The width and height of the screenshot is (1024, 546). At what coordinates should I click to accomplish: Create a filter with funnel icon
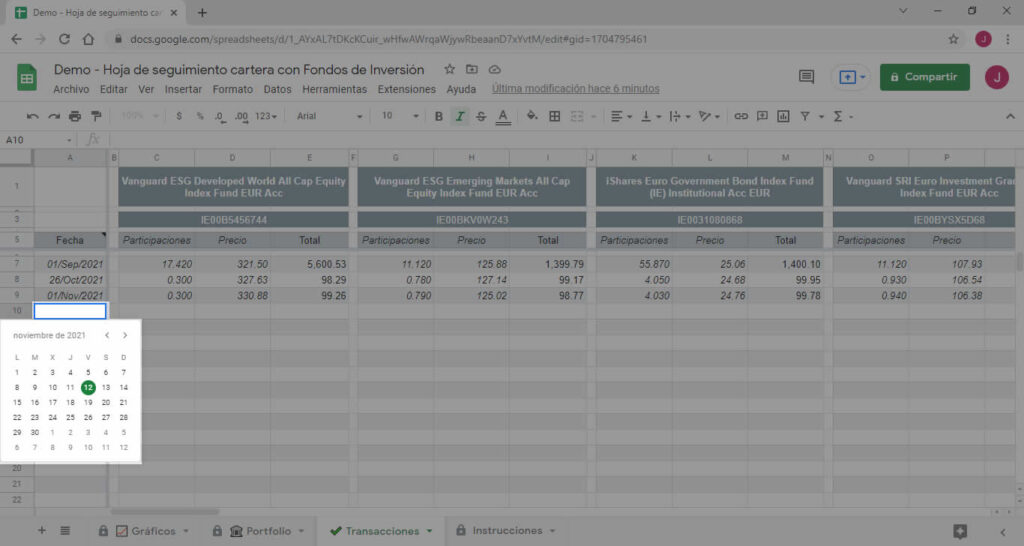(805, 116)
